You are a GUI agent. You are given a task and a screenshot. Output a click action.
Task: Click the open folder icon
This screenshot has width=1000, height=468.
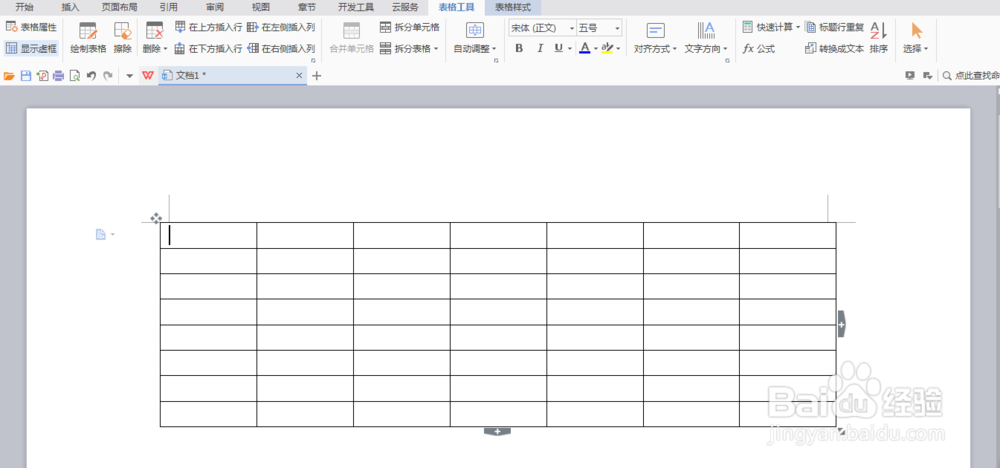point(9,76)
